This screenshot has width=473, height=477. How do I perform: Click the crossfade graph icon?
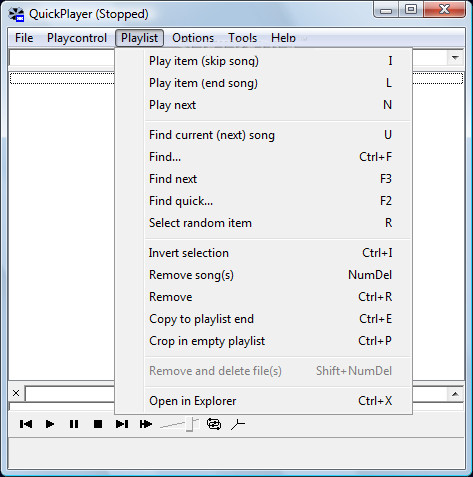tap(238, 424)
